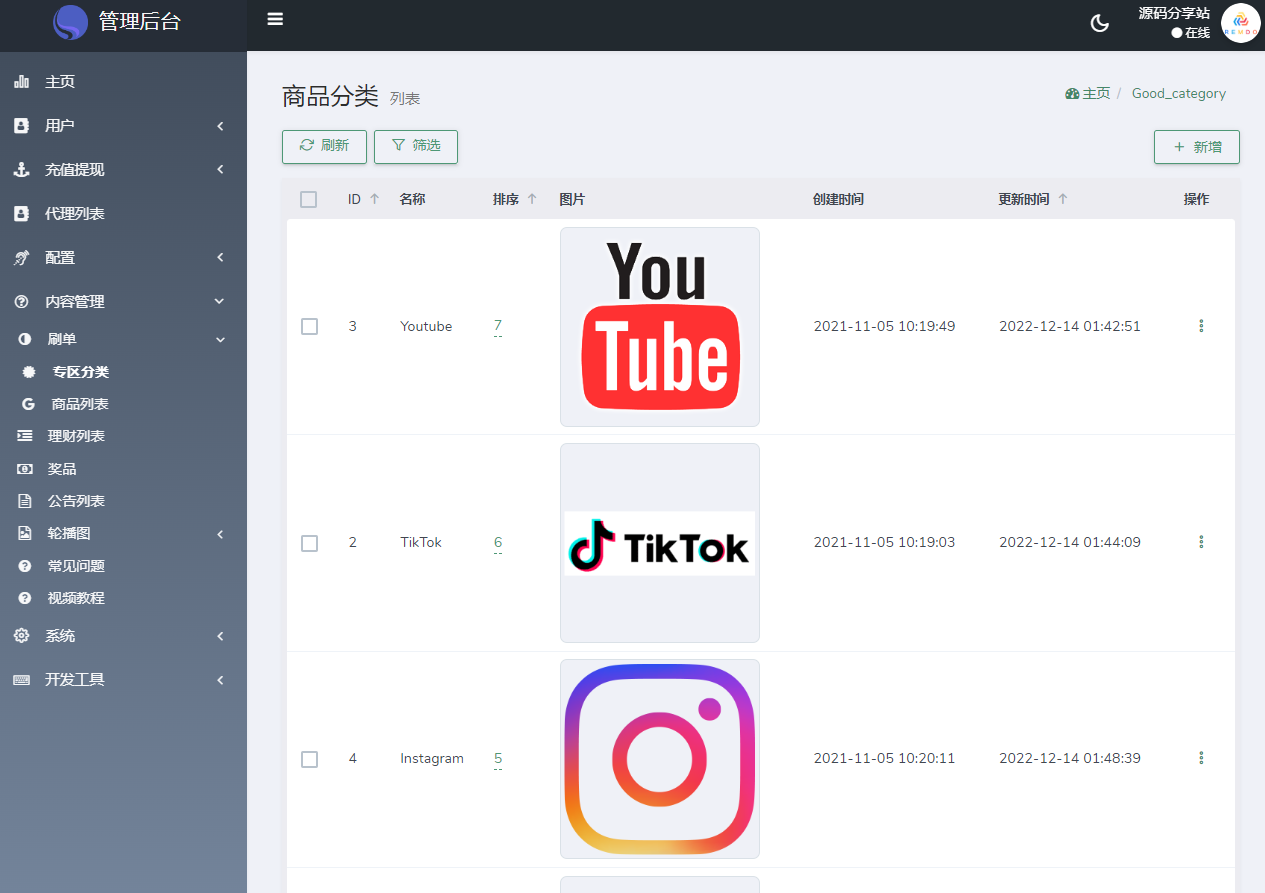Image resolution: width=1265 pixels, height=893 pixels.
Task: Click the 新增 add button
Action: (x=1196, y=147)
